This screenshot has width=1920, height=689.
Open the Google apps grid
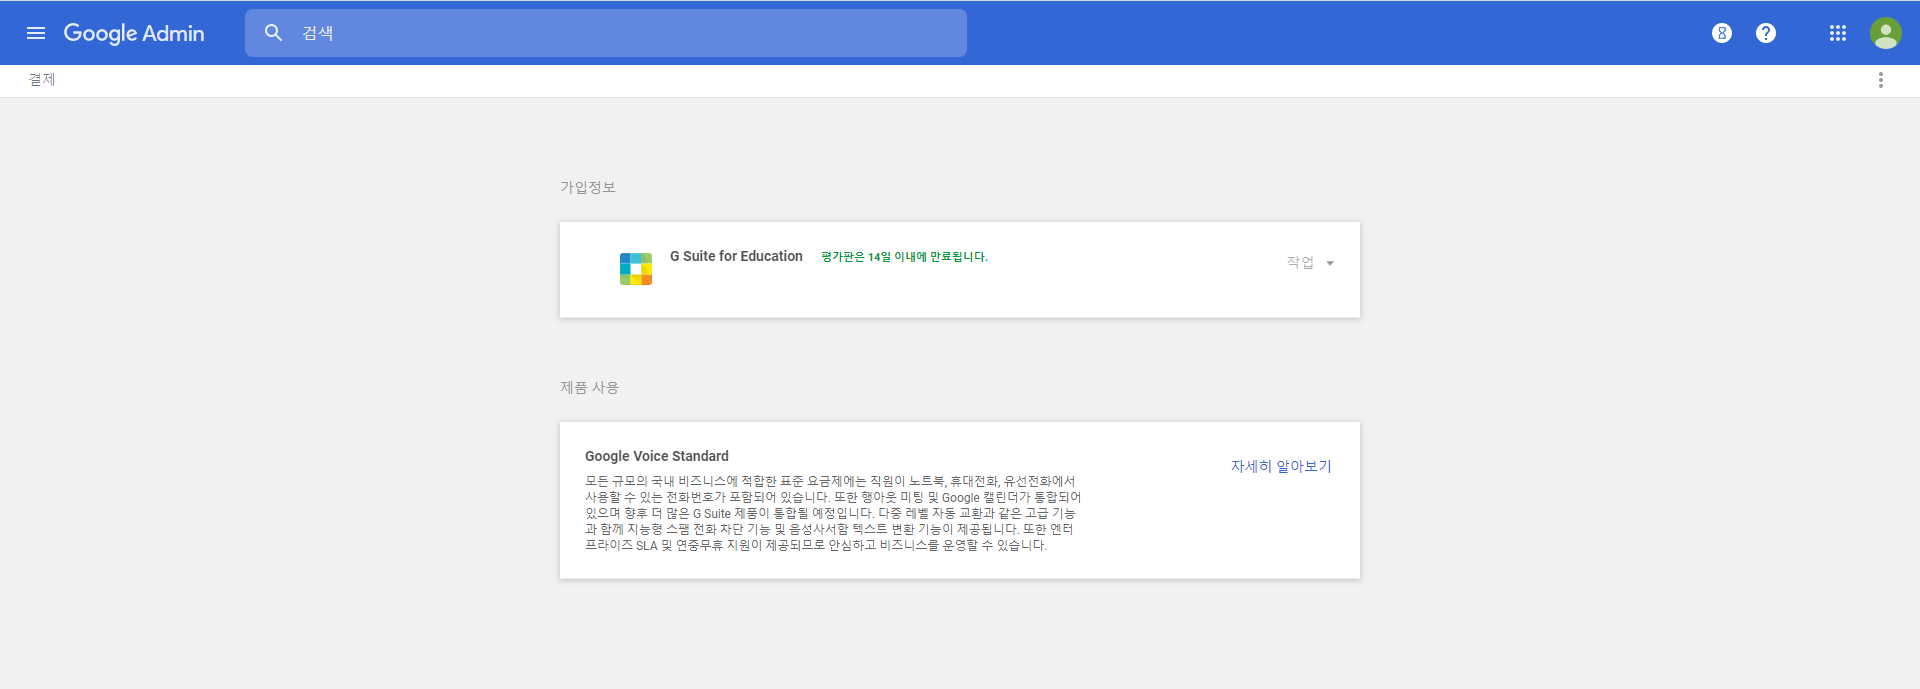click(x=1838, y=33)
